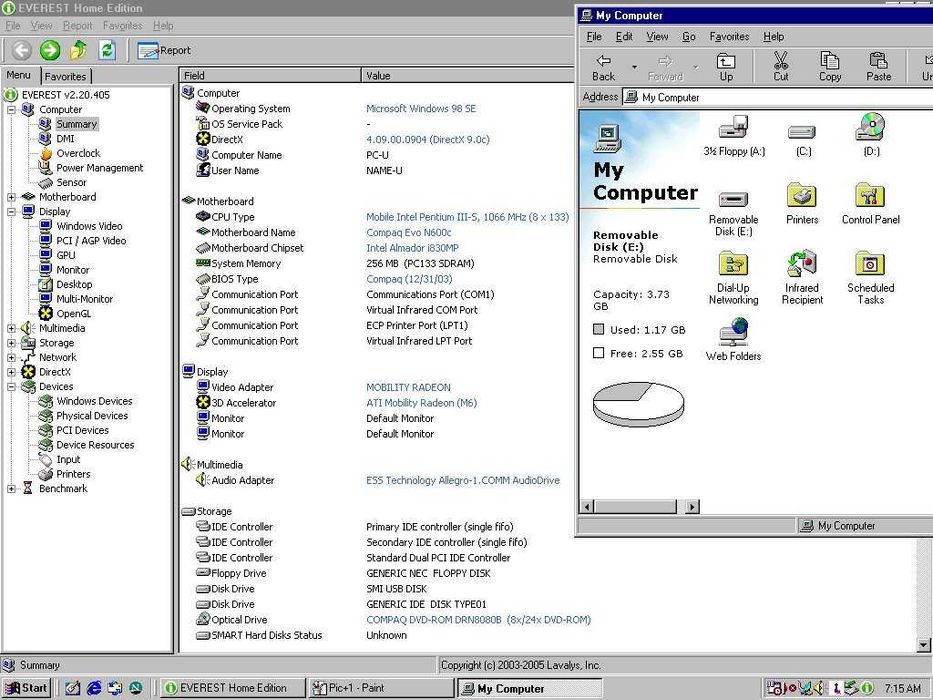Click ESS Technology Allegro-1.COMM AudioDrive link
The image size is (933, 700).
click(x=462, y=480)
